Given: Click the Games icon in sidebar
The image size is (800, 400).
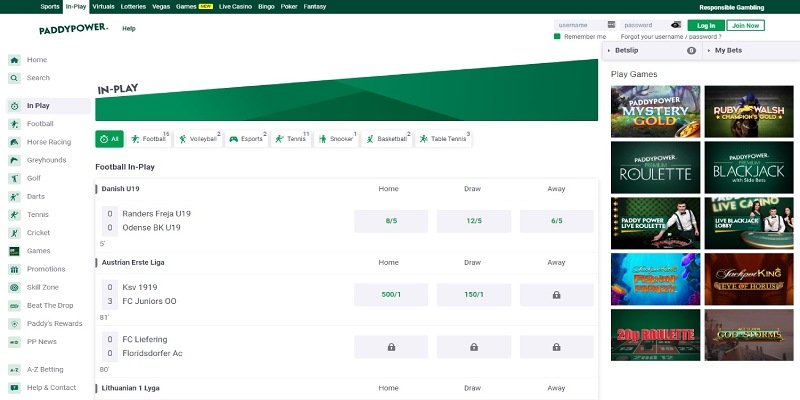Looking at the screenshot, I should point(14,251).
